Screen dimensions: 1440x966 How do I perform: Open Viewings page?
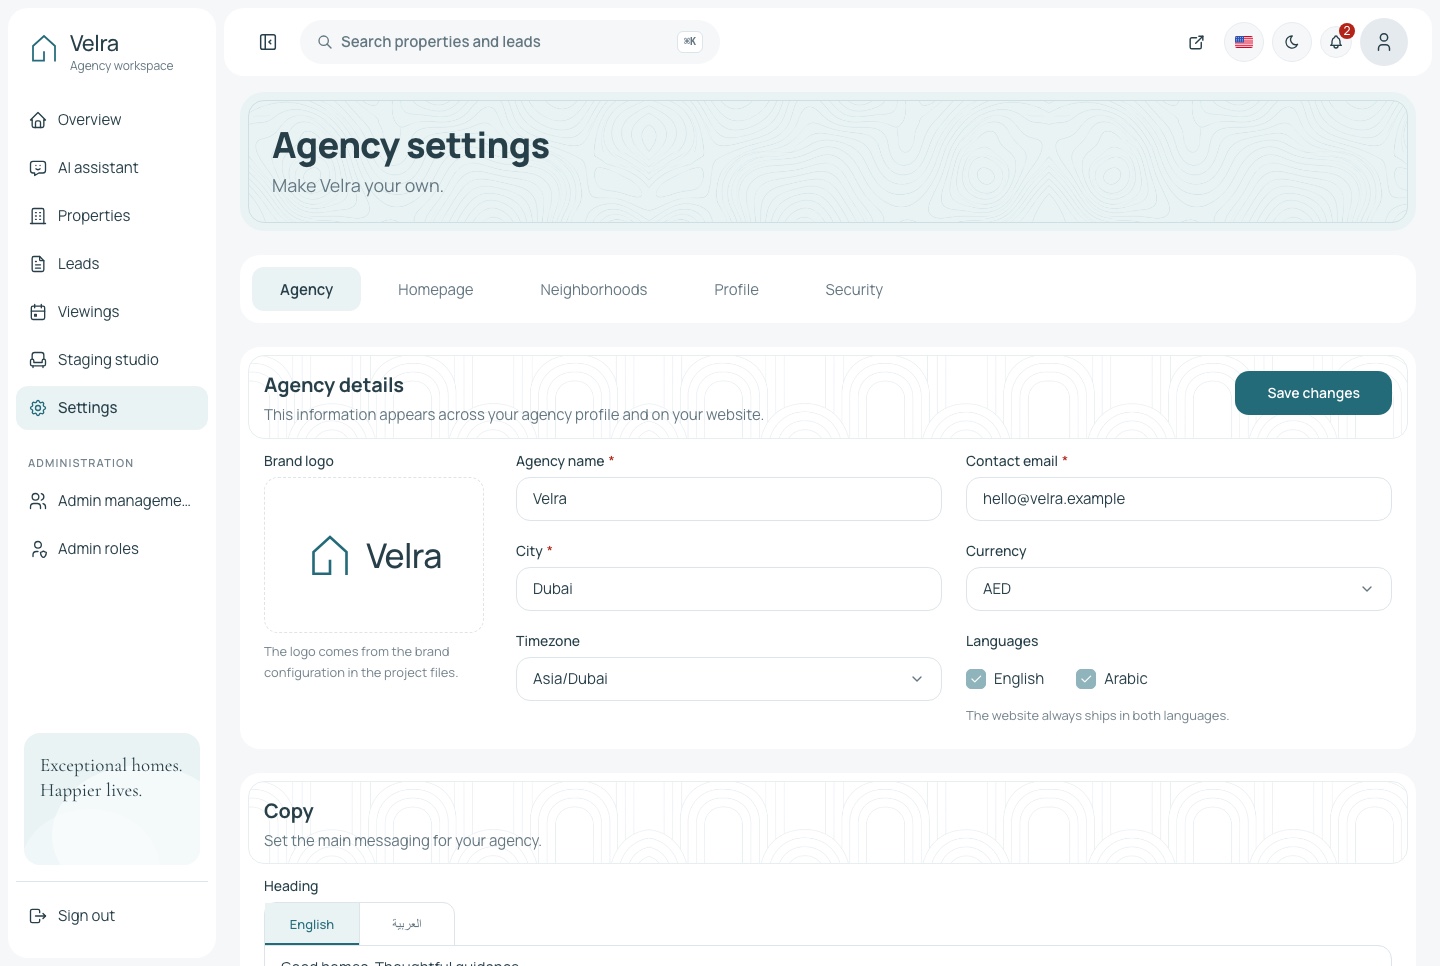pyautogui.click(x=112, y=312)
